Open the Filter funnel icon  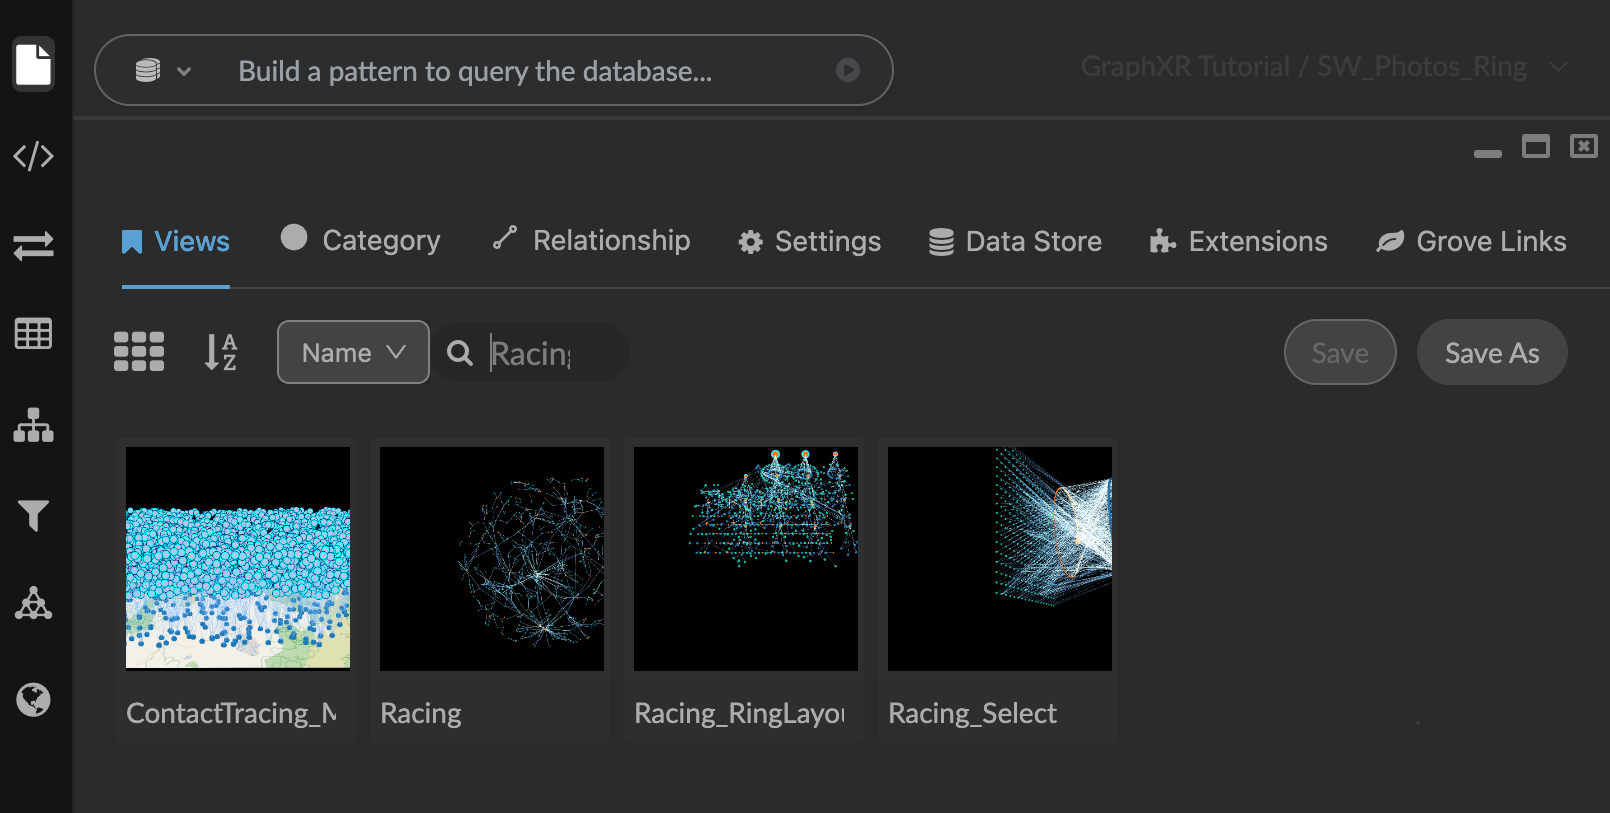pos(33,515)
